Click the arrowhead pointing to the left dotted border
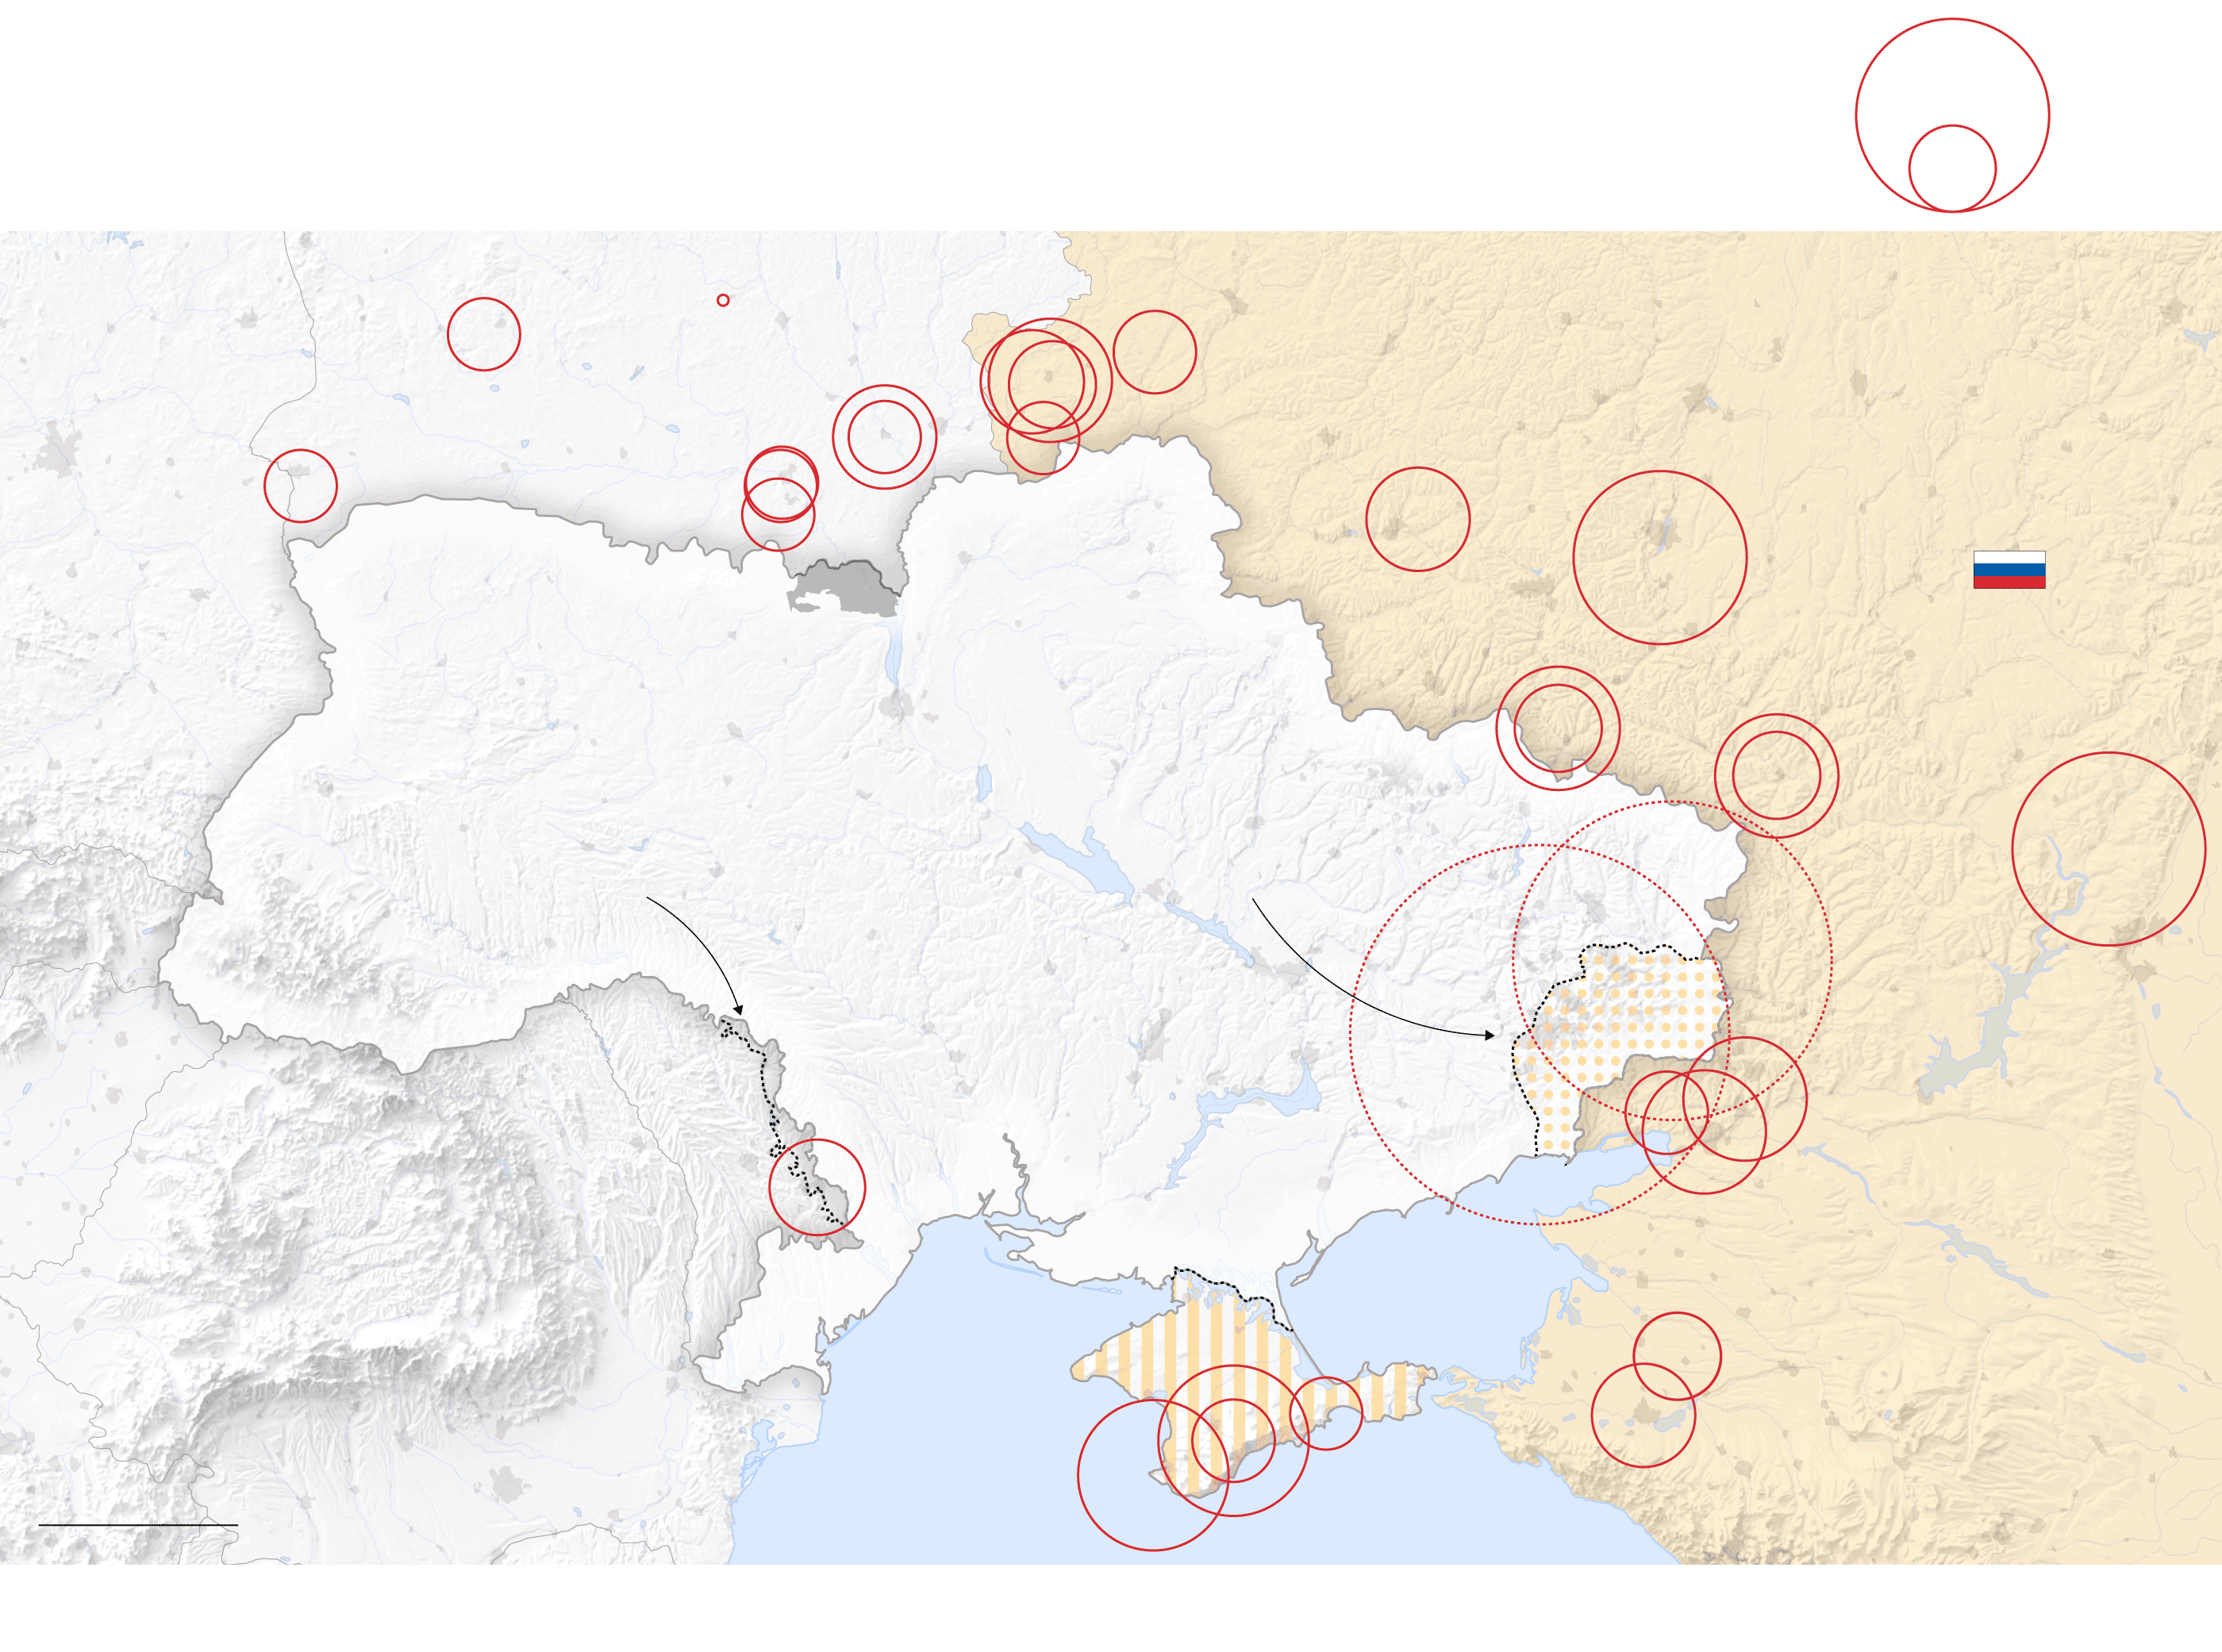Viewport: 2222px width, 1652px height. pos(739,1011)
